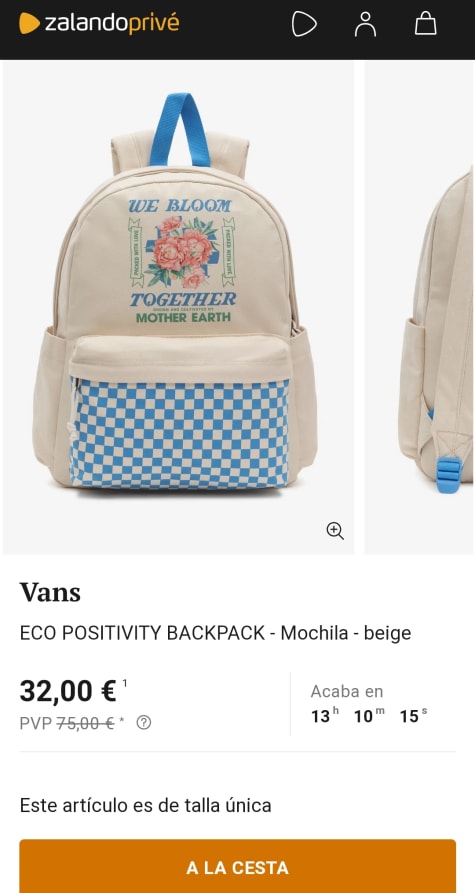Click the talla única size notice
This screenshot has height=893, width=475.
point(145,805)
